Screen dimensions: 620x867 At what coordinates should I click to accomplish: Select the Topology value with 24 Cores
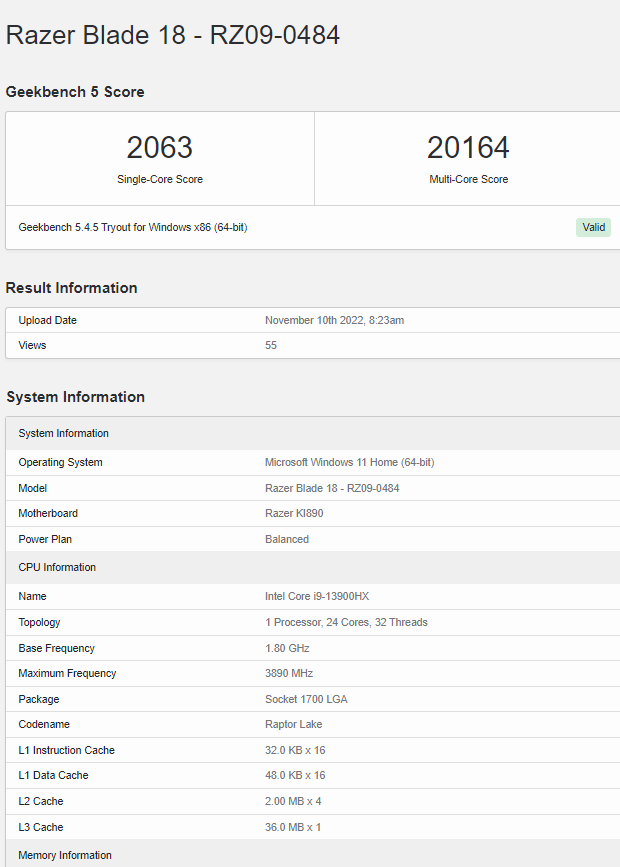pyautogui.click(x=346, y=622)
